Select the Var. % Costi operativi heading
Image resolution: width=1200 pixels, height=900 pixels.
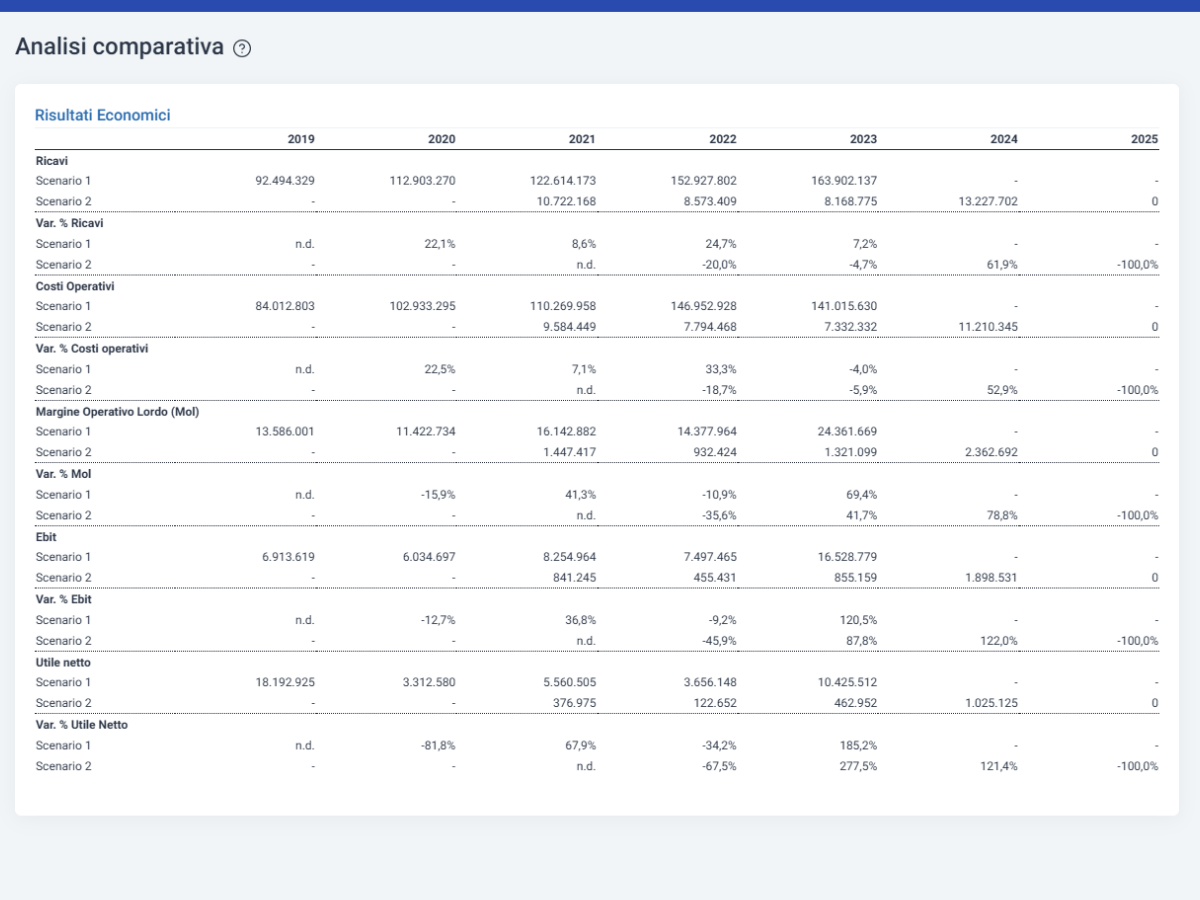[x=92, y=348]
